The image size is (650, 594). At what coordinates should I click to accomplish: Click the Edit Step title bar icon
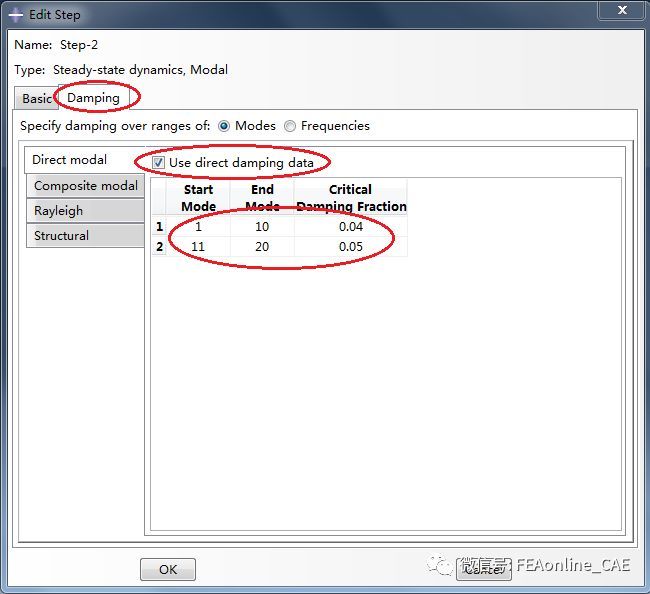point(16,15)
